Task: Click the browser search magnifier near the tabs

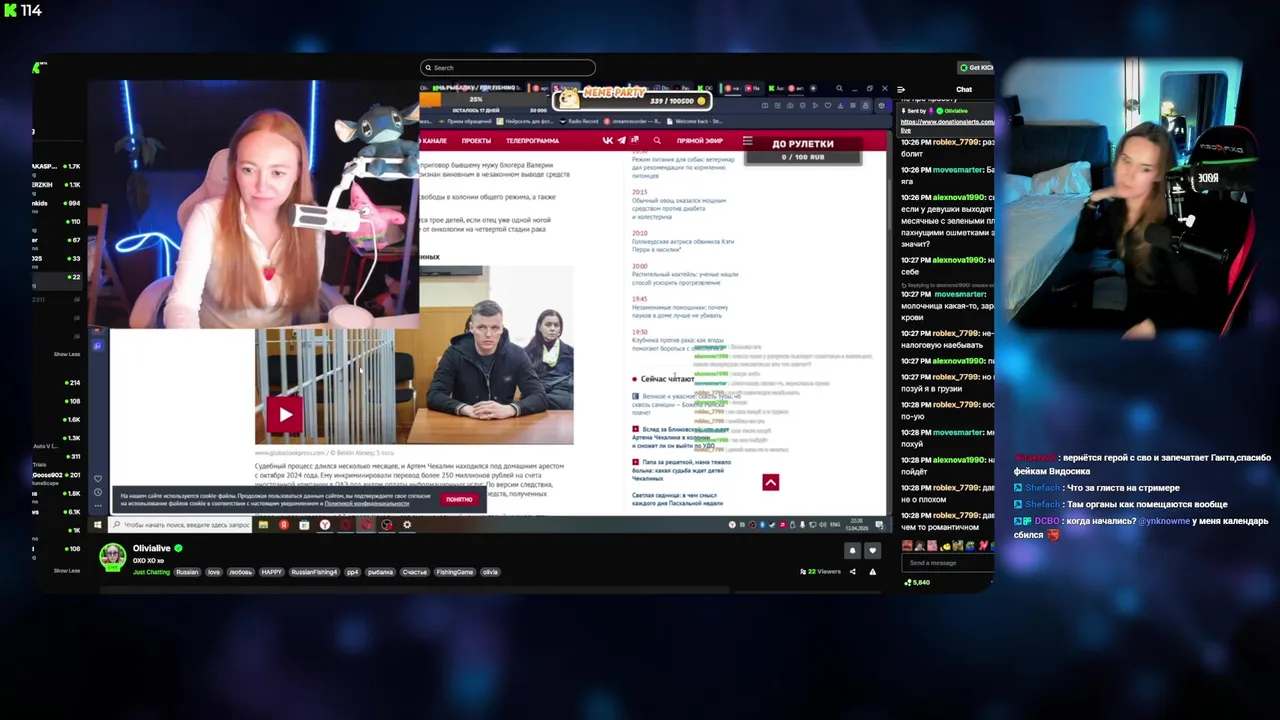Action: 839,88
